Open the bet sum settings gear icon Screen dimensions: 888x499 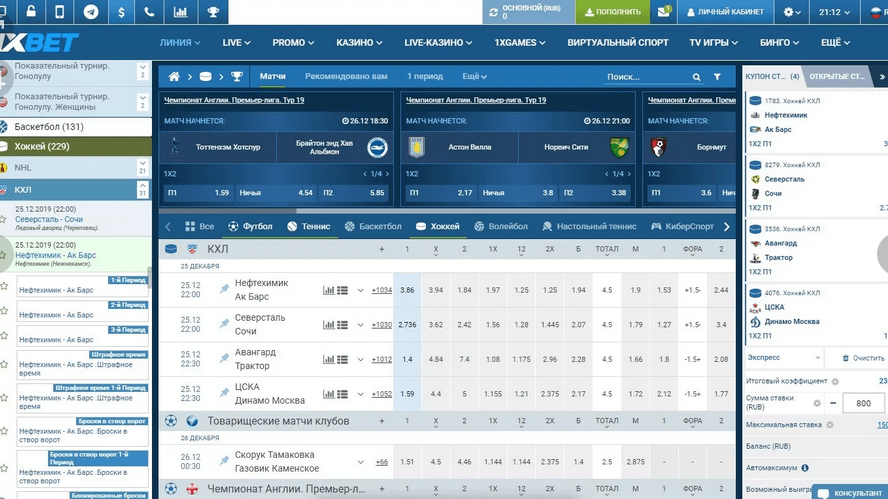[817, 403]
